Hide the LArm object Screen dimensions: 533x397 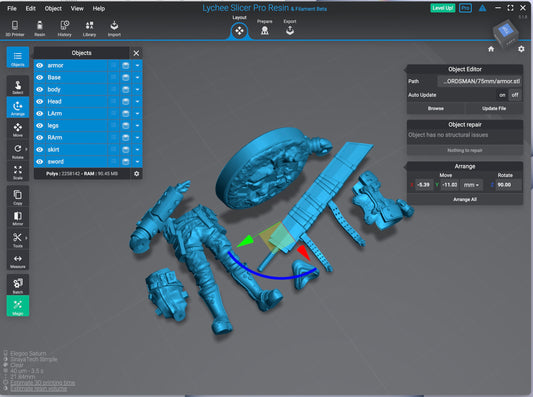tap(40, 114)
